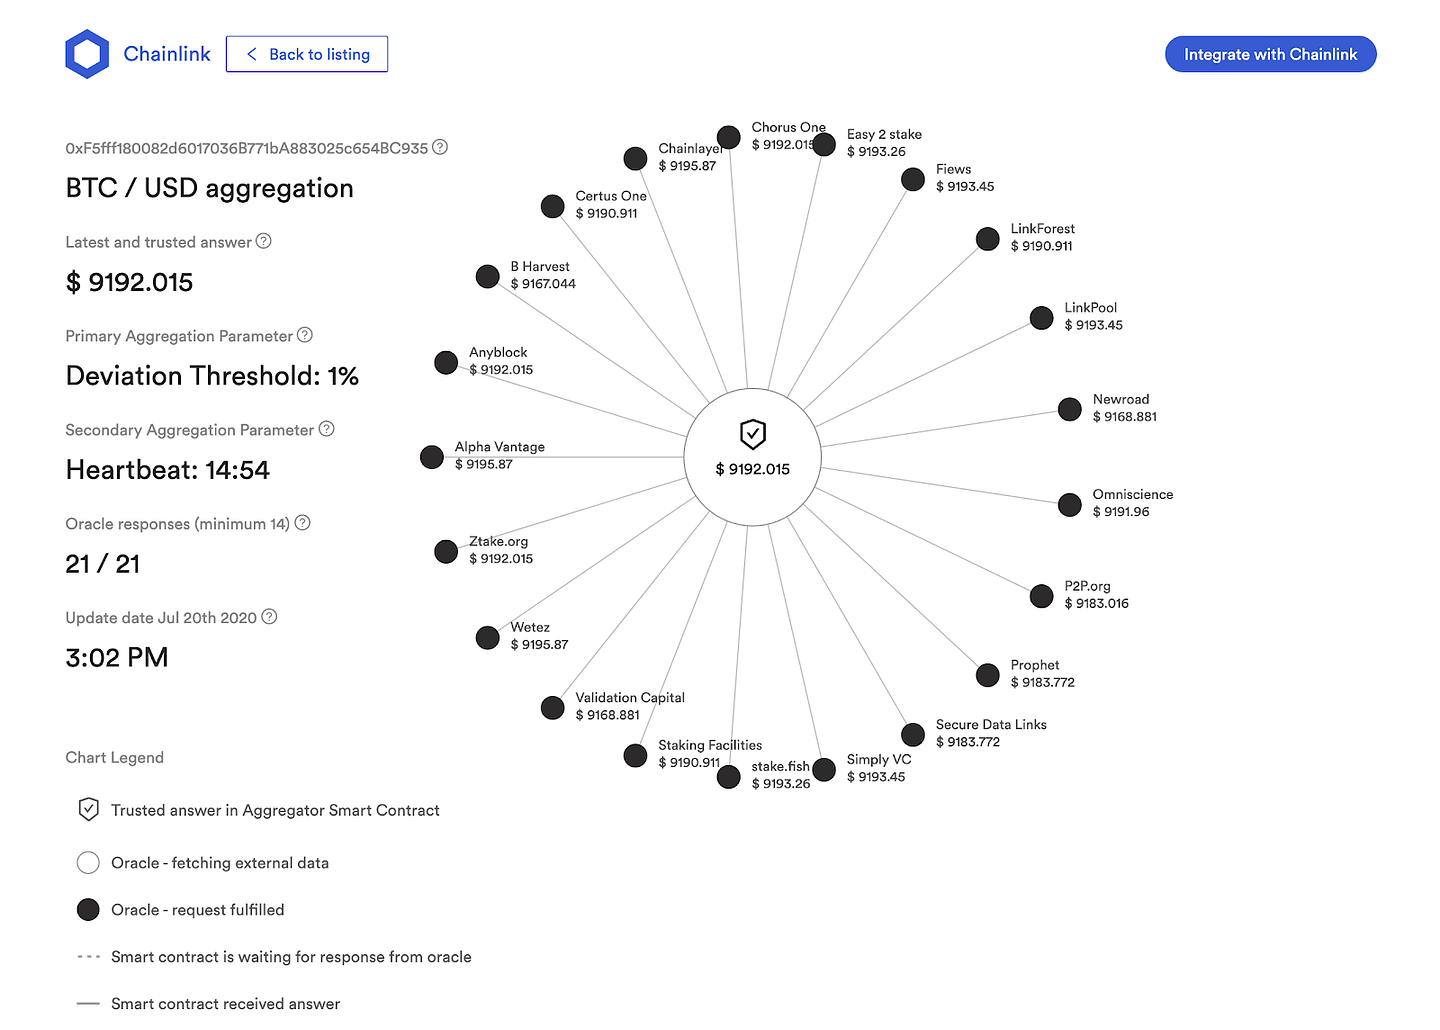Select the Anyblock oracle node
This screenshot has height=1030, width=1440.
(446, 362)
